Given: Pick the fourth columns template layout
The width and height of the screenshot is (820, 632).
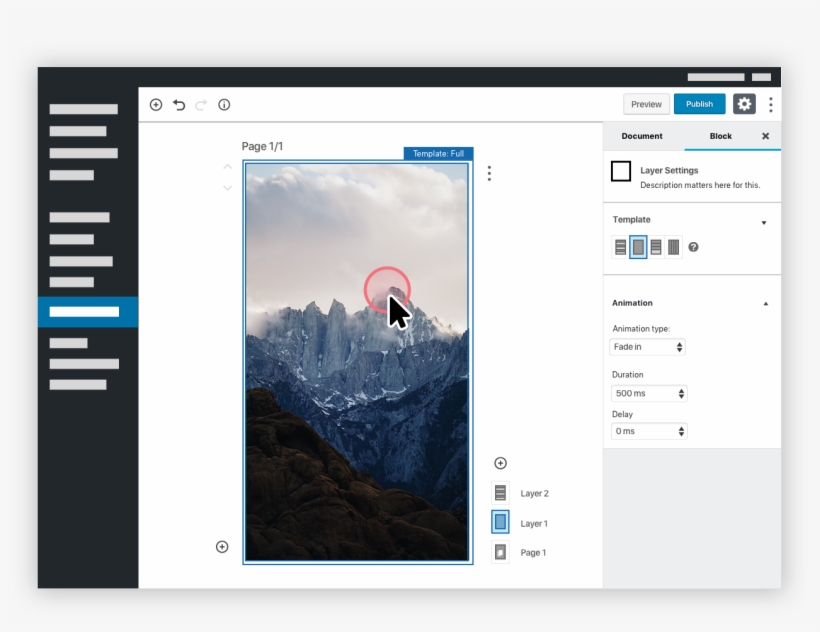Looking at the screenshot, I should pos(674,247).
